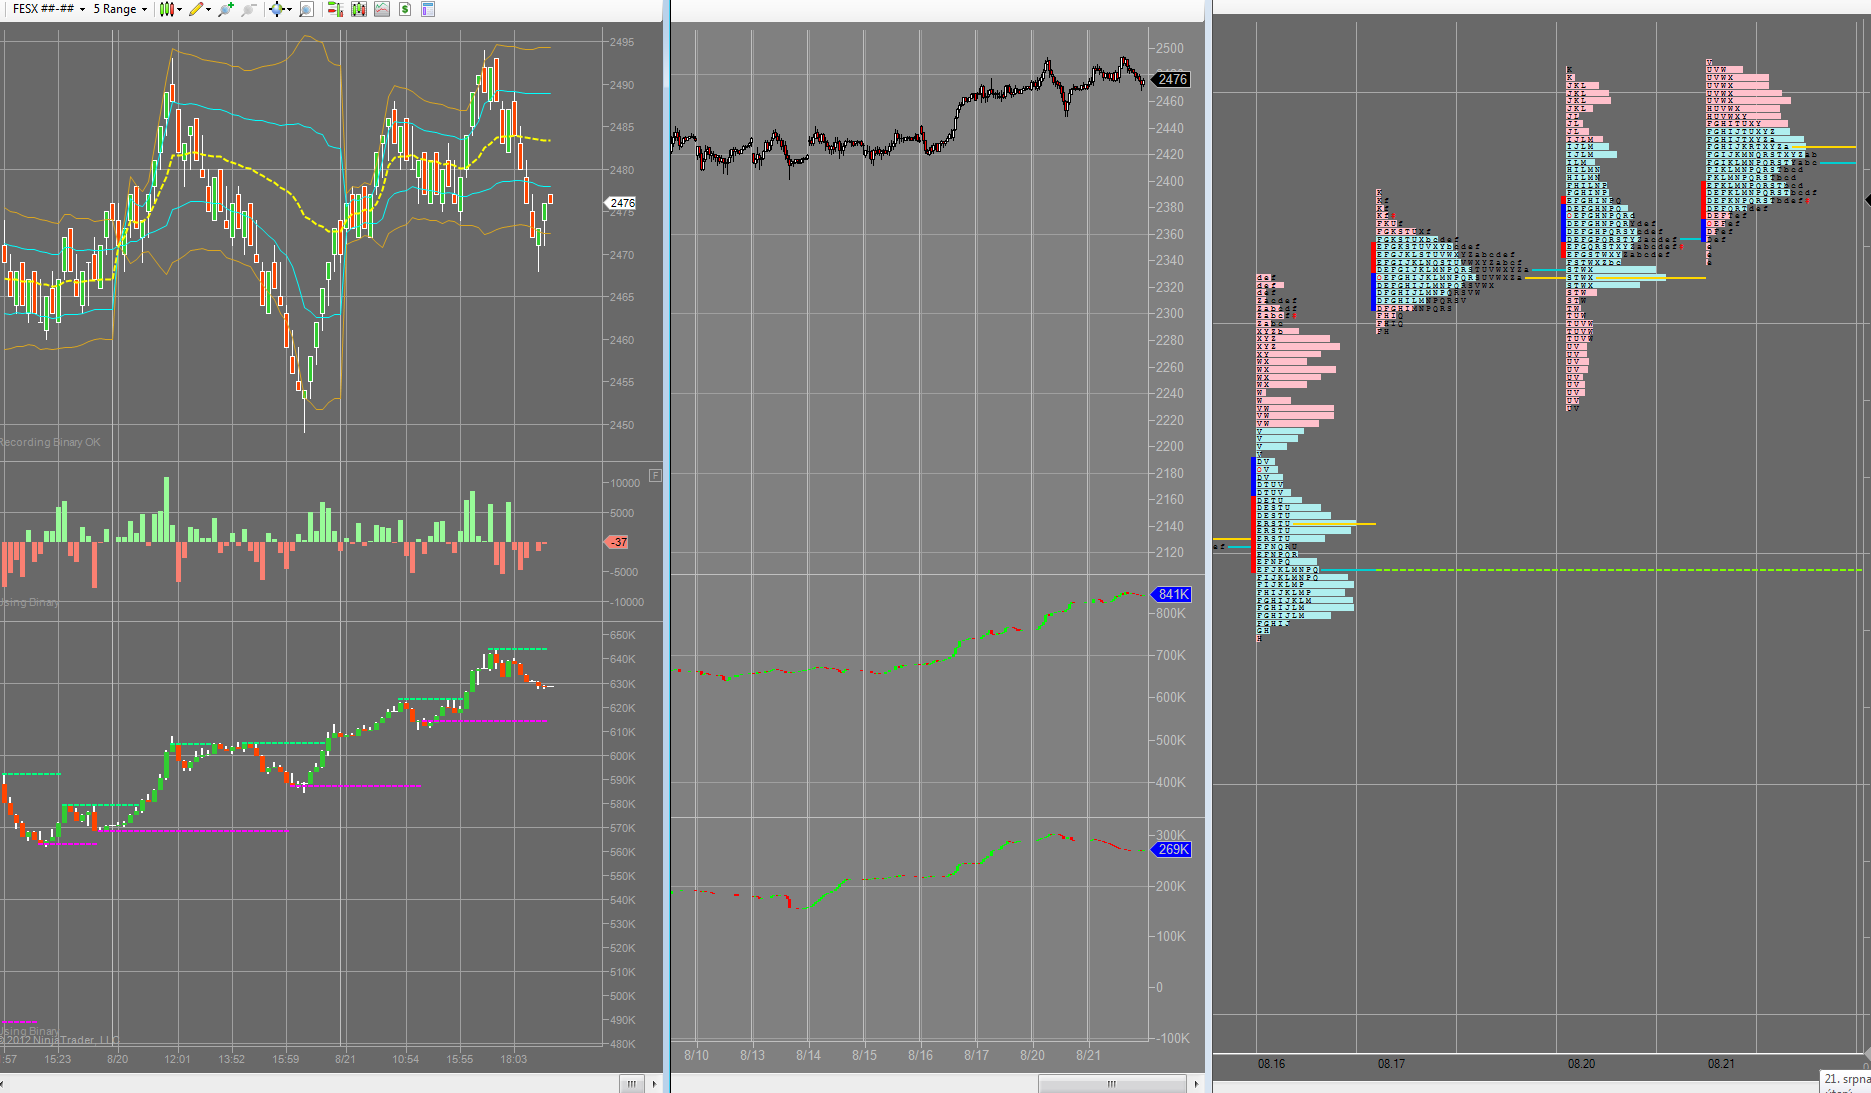1871x1093 pixels.
Task: Click the F marker in the volume panel
Action: tap(655, 475)
